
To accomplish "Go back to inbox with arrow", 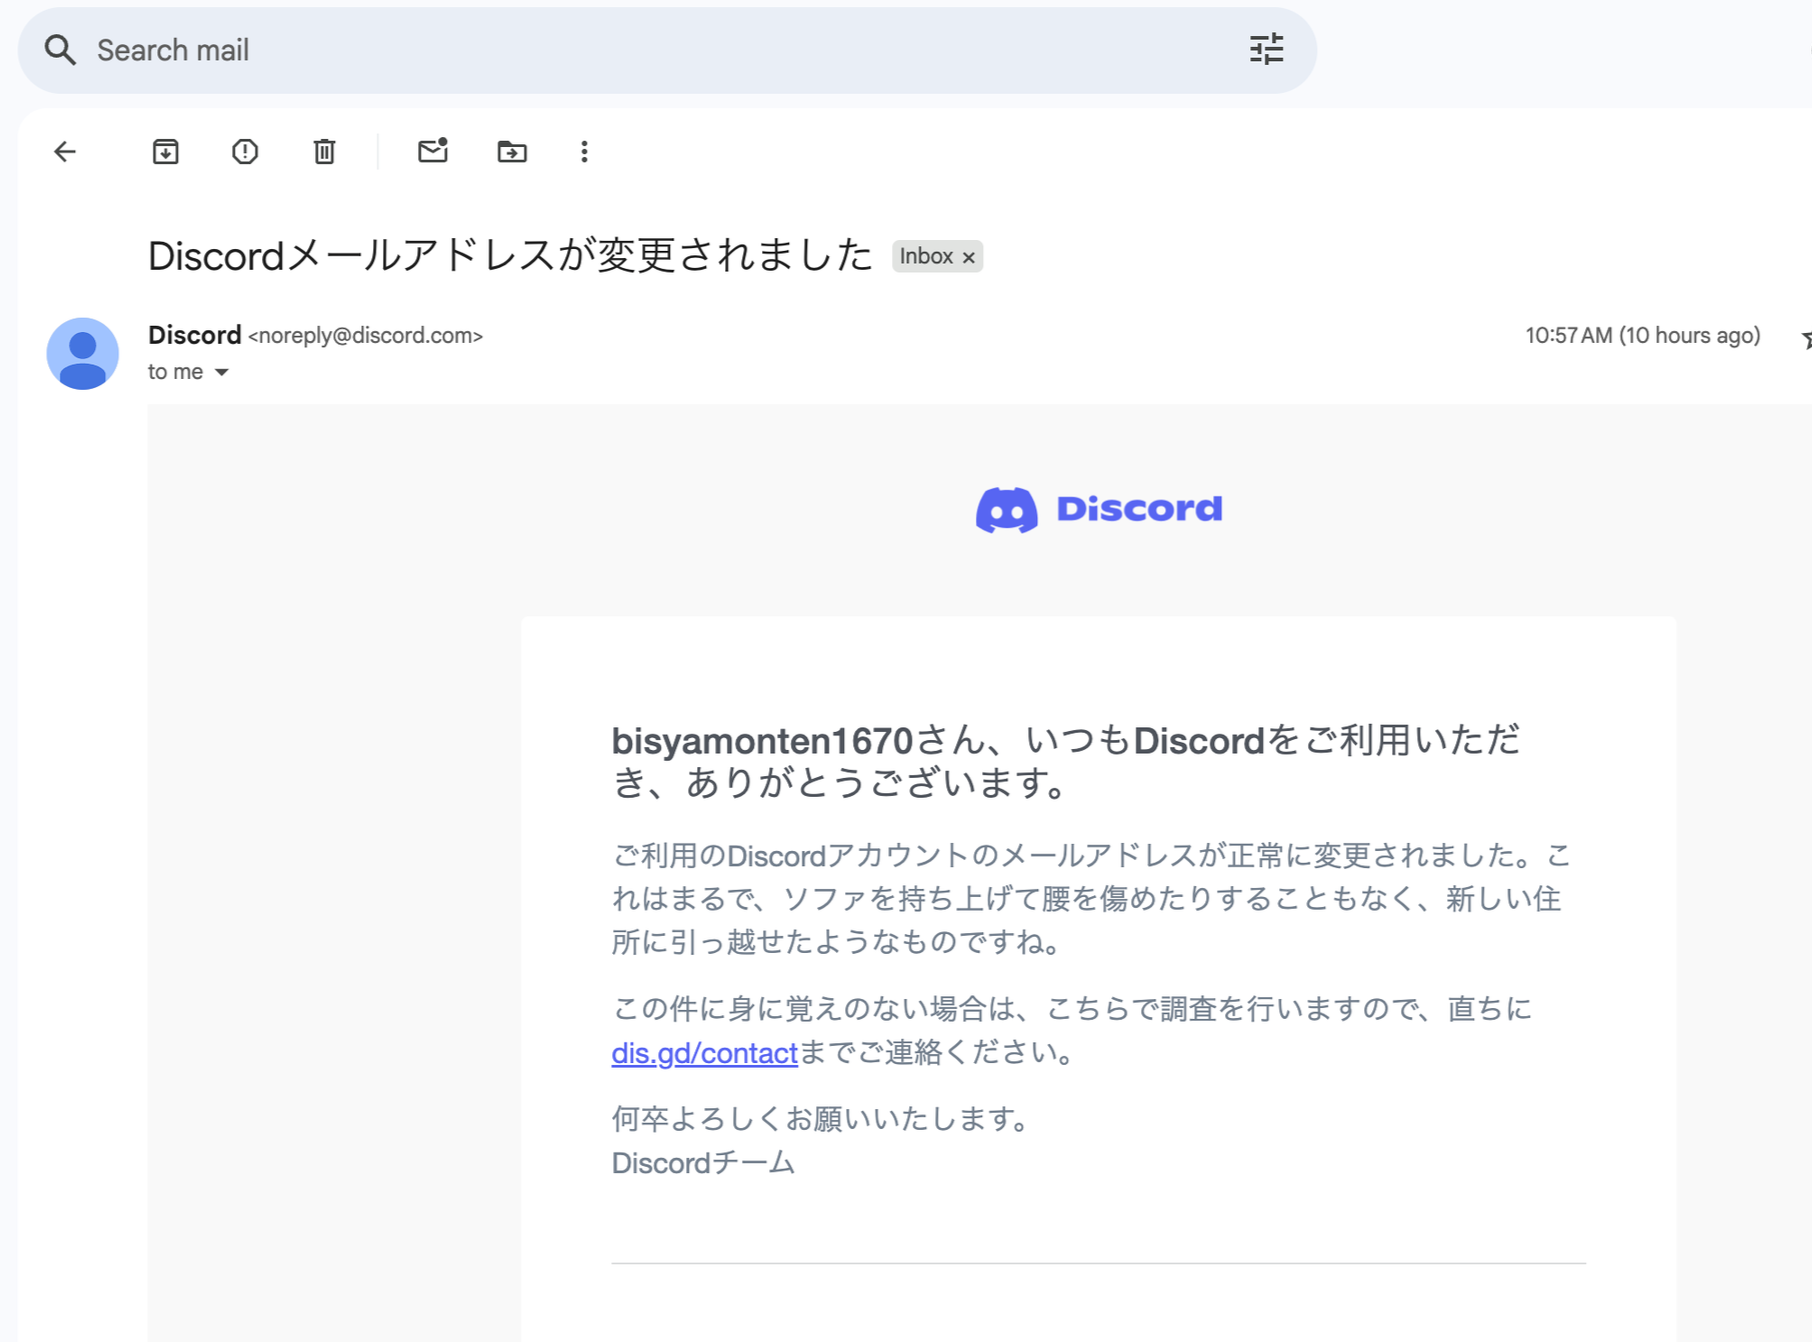I will point(65,151).
